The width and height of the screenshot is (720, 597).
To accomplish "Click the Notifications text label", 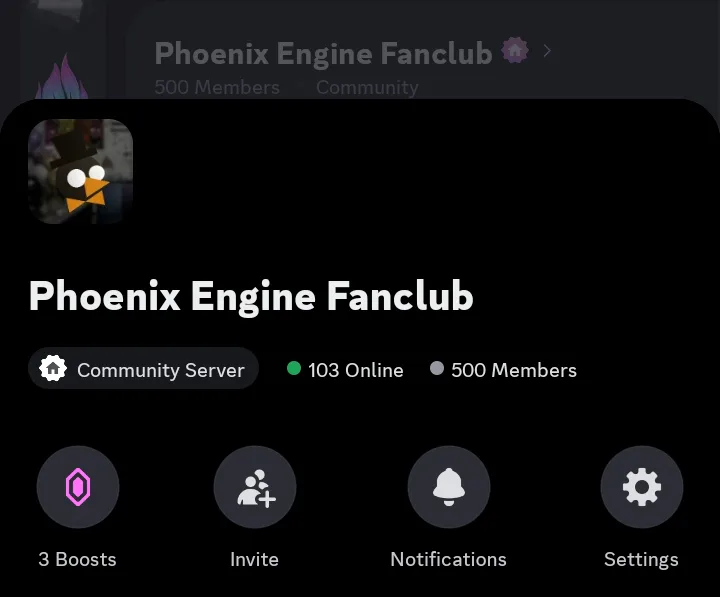I will point(449,559).
